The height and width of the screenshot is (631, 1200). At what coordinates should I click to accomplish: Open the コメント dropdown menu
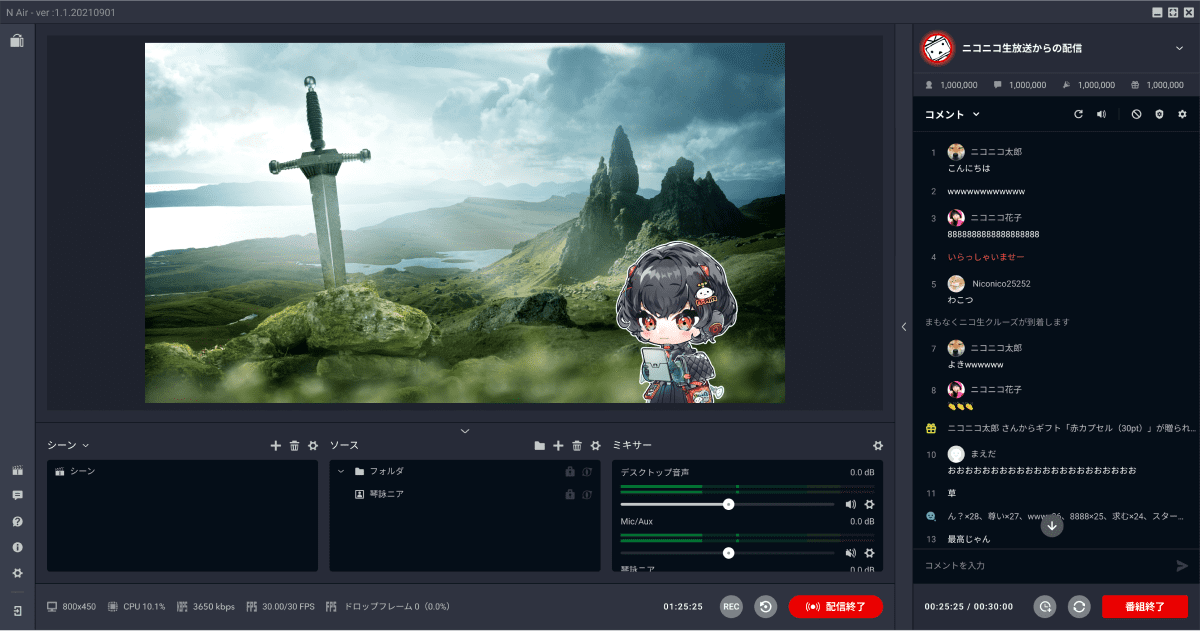tap(952, 114)
